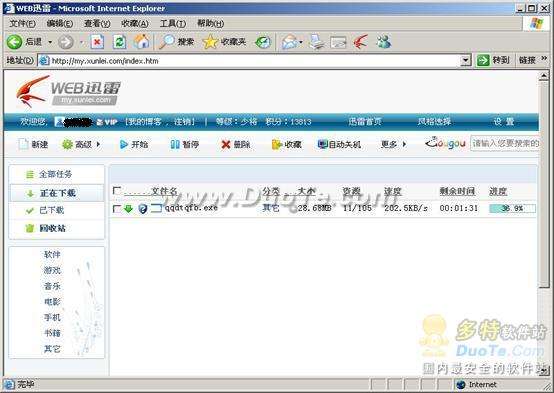Viewport: 554px width, 393px height.
Task: Click the Gougou search input field
Action: click(x=505, y=143)
